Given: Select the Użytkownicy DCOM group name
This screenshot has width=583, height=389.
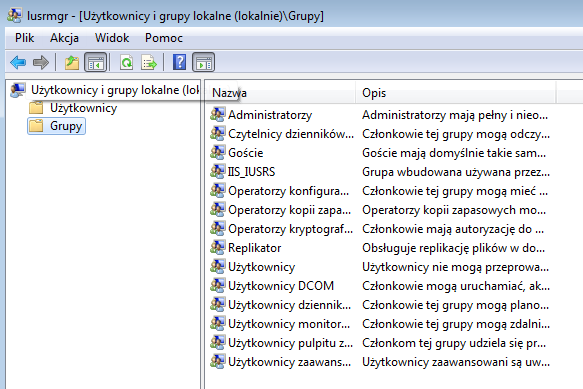Looking at the screenshot, I should (281, 286).
